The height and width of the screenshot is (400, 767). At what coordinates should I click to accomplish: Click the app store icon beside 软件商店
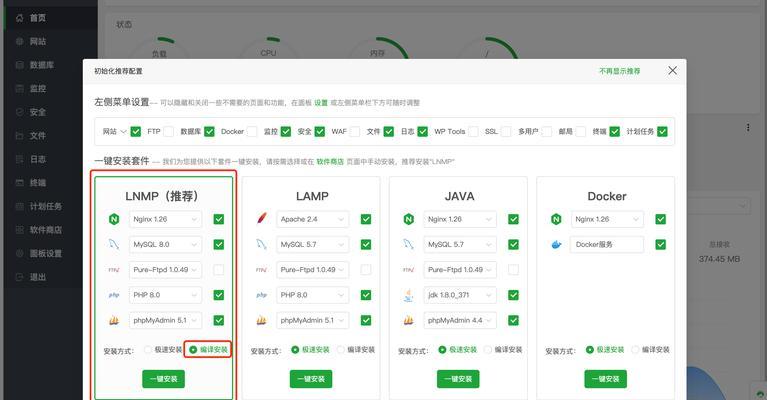pyautogui.click(x=20, y=229)
